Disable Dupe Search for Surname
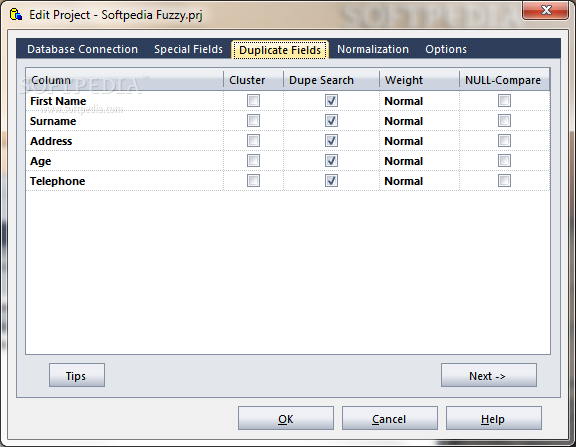 [x=331, y=120]
